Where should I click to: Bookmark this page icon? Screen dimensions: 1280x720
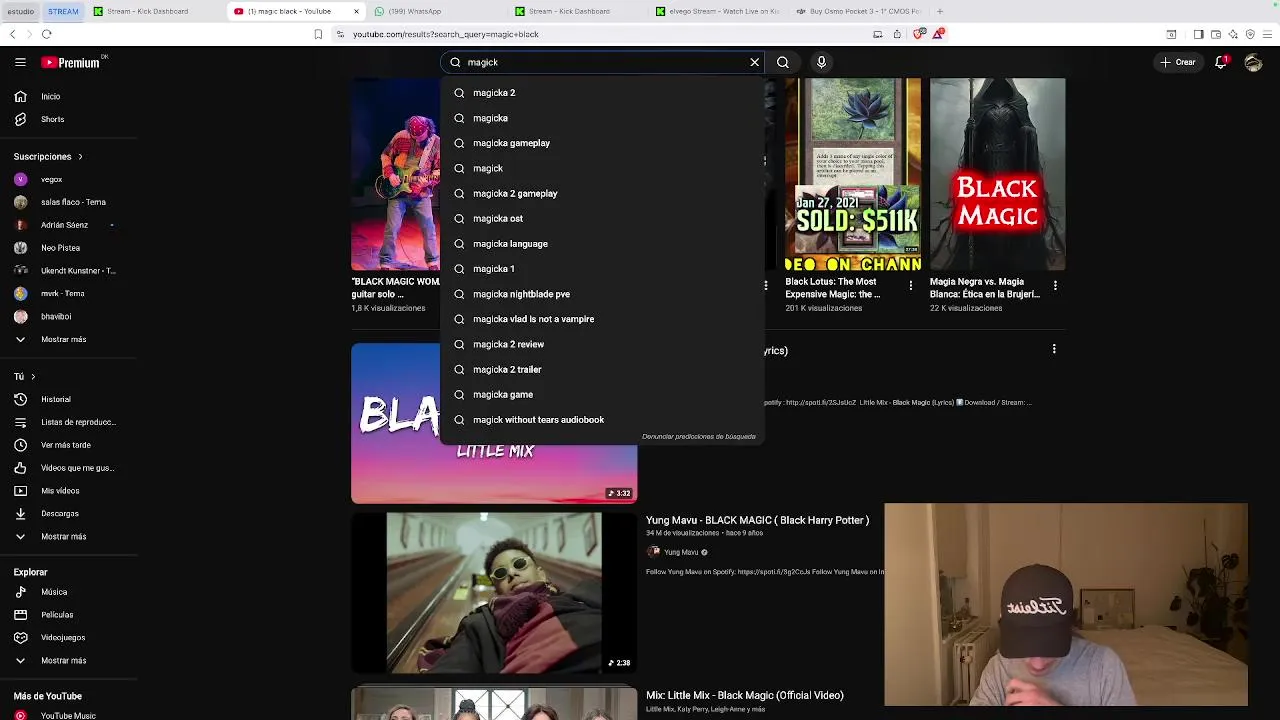318,34
